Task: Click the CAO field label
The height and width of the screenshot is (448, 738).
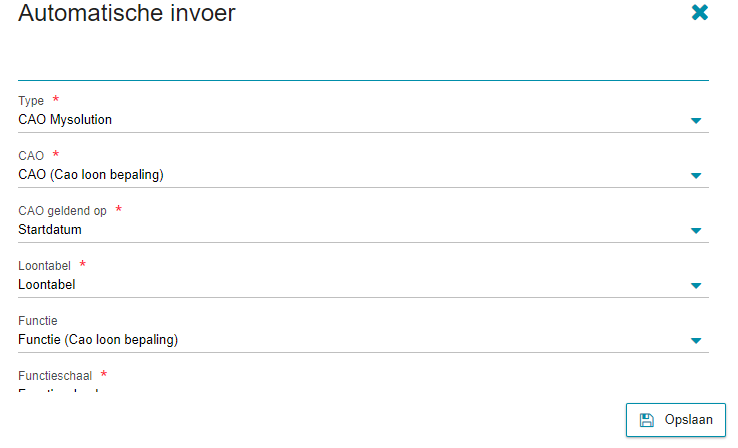Action: point(31,156)
